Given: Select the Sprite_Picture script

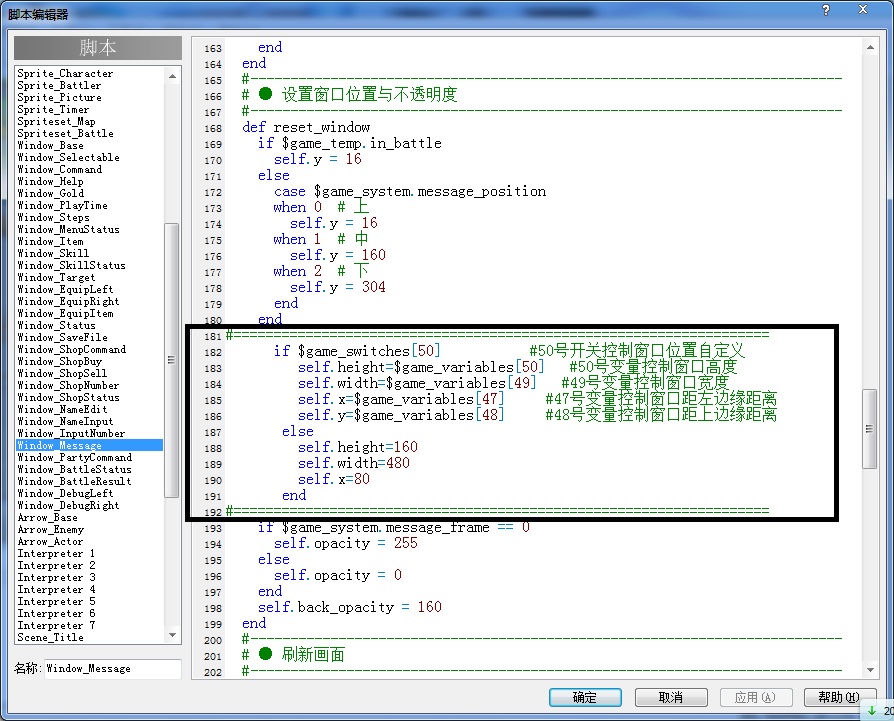Looking at the screenshot, I should [x=60, y=97].
